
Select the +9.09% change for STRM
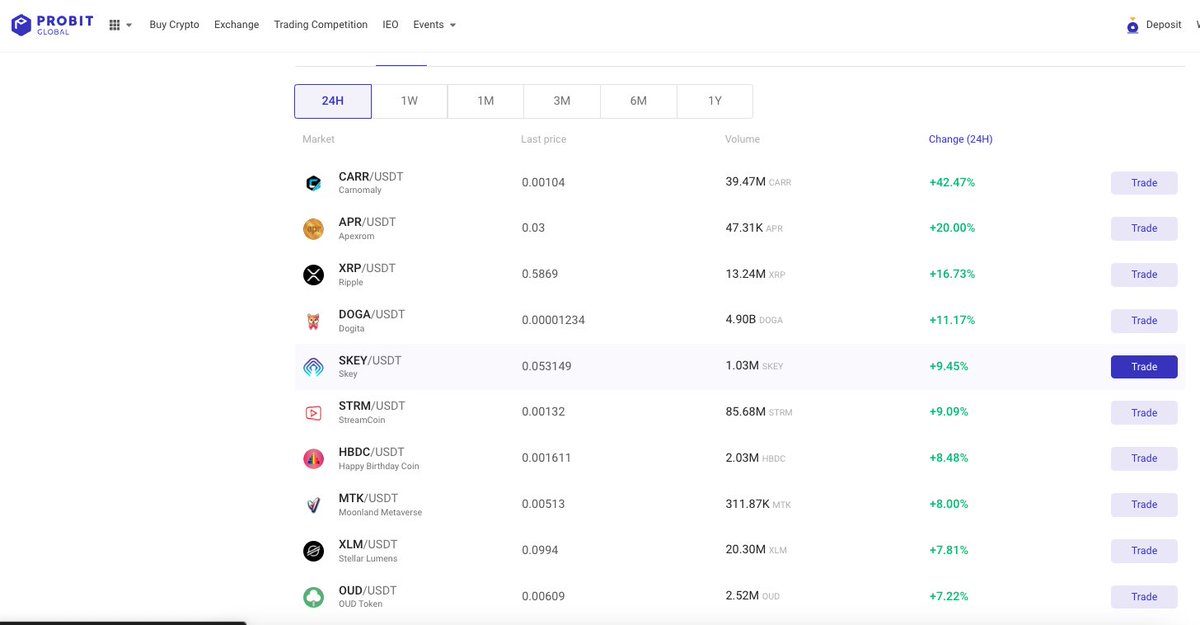pos(949,412)
